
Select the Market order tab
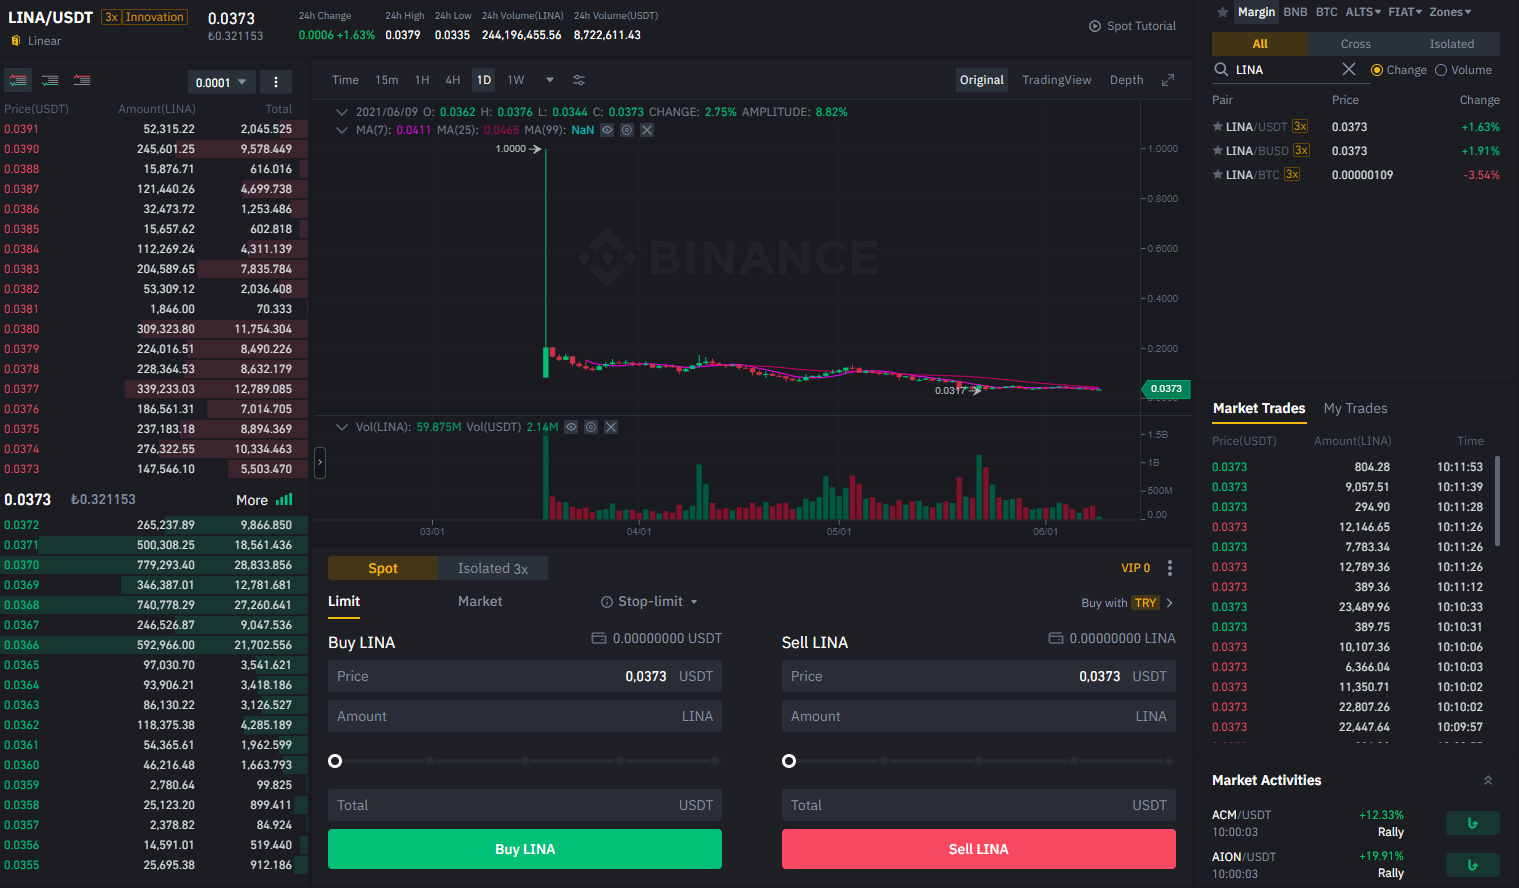tap(480, 601)
